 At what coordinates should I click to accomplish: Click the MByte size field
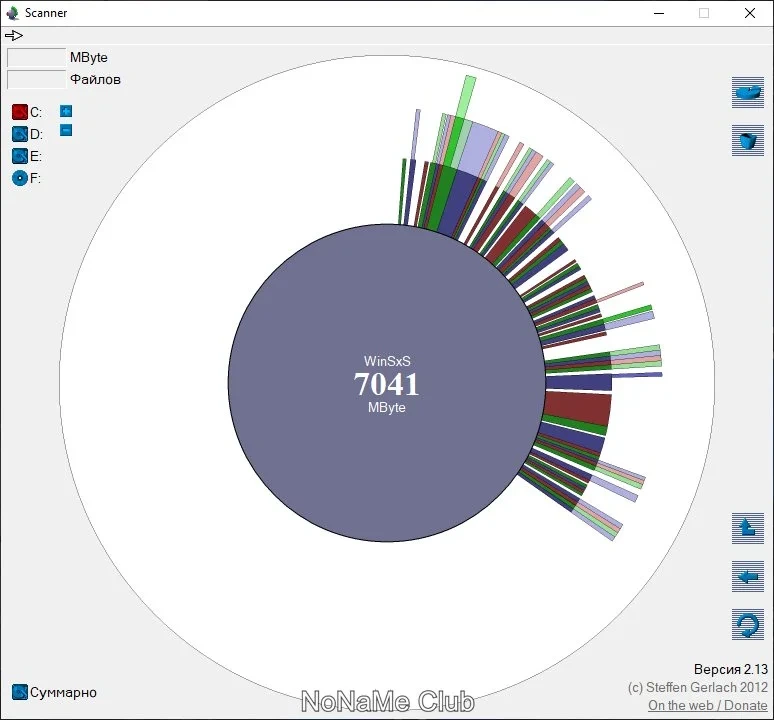pyautogui.click(x=37, y=57)
